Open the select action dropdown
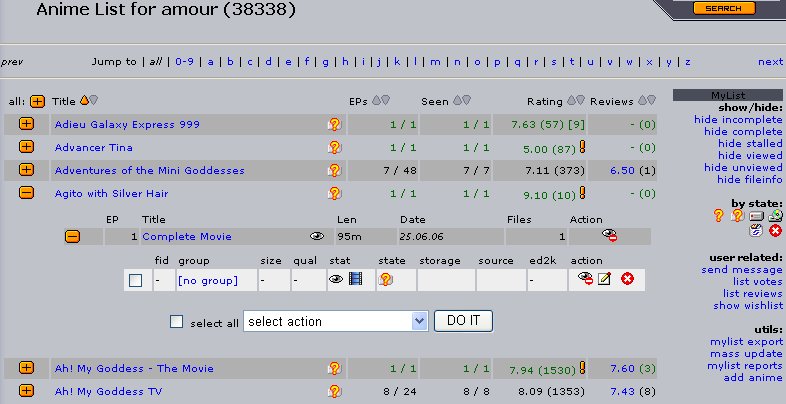786x404 pixels. point(336,322)
